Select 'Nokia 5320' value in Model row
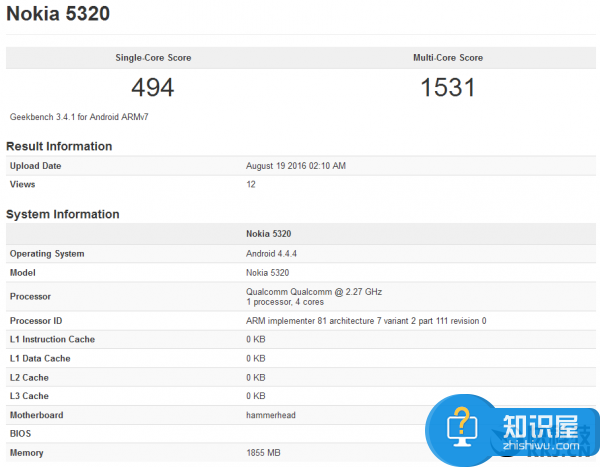Viewport: 600px width, 467px height. click(267, 273)
